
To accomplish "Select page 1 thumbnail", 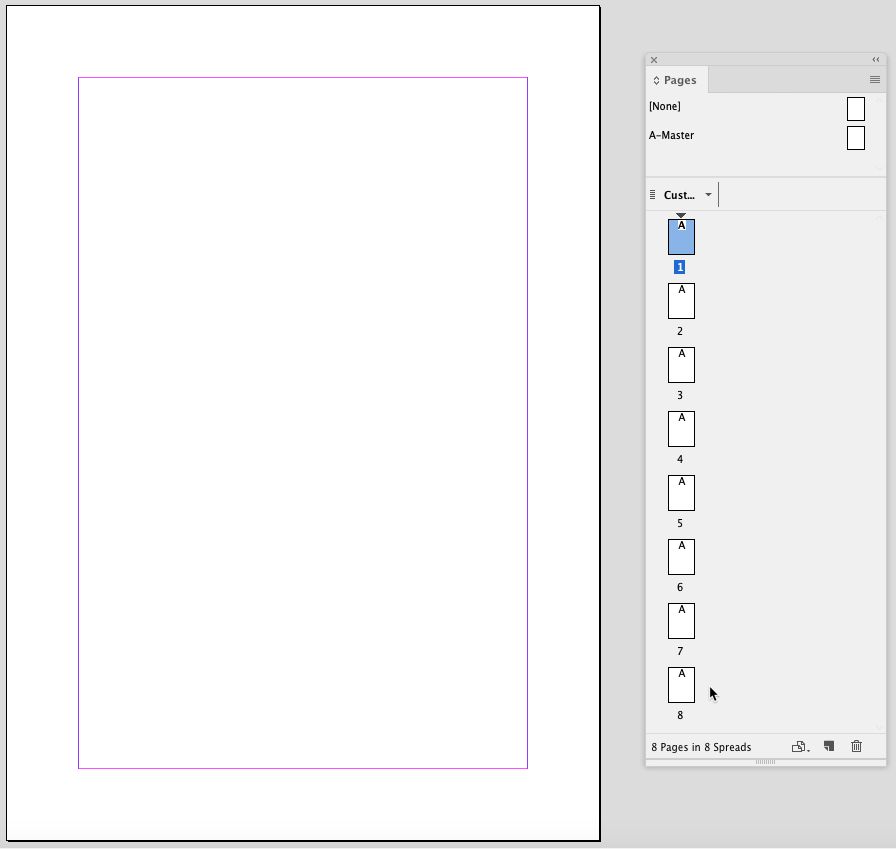I will (681, 237).
